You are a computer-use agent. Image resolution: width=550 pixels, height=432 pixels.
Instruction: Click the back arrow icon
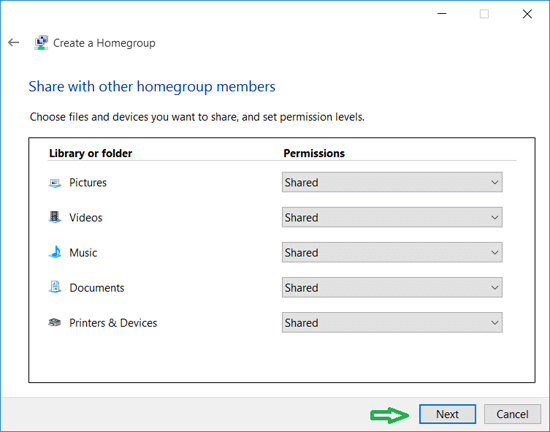point(14,42)
